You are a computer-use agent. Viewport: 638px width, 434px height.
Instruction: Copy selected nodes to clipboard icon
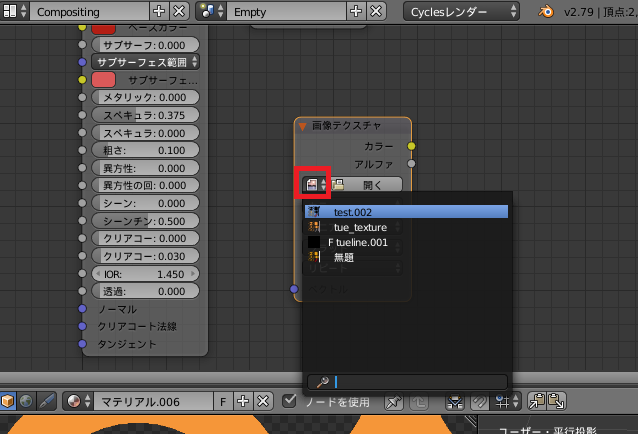pos(537,401)
